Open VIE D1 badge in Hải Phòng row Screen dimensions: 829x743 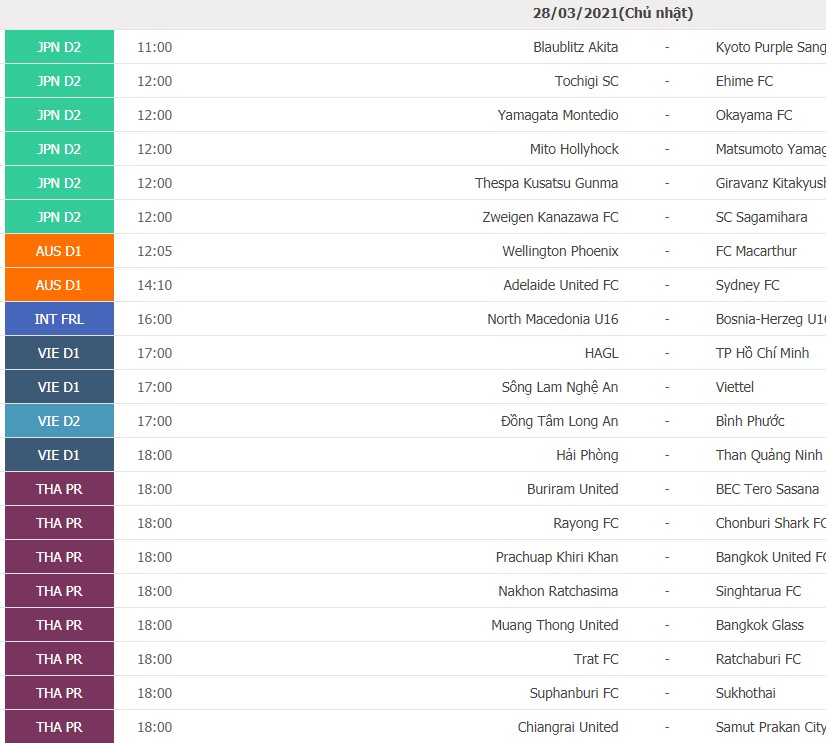click(x=59, y=455)
